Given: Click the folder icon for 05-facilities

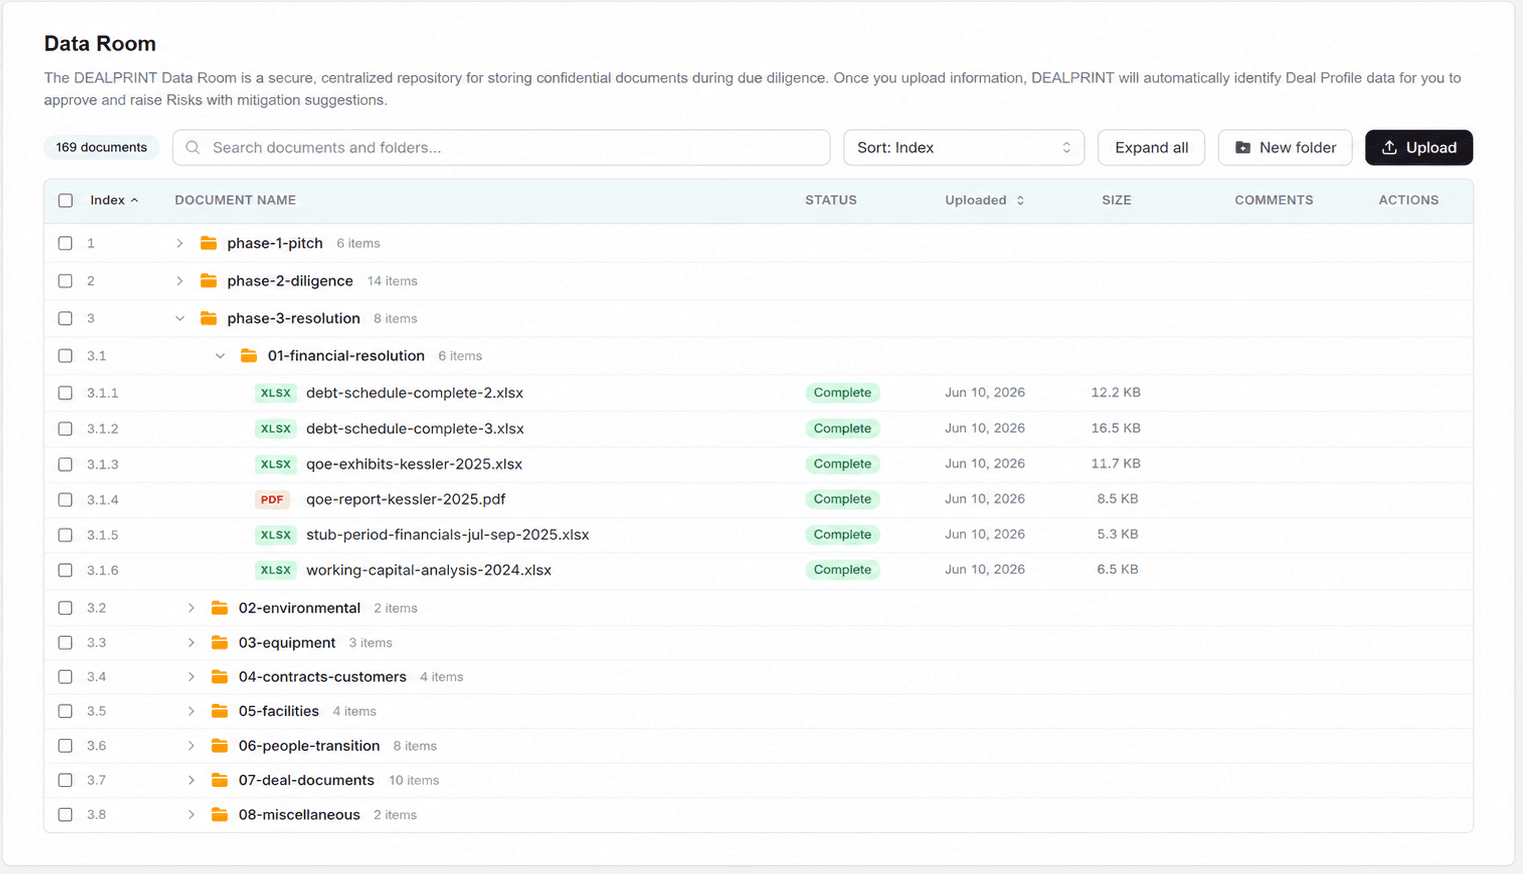Looking at the screenshot, I should point(220,711).
